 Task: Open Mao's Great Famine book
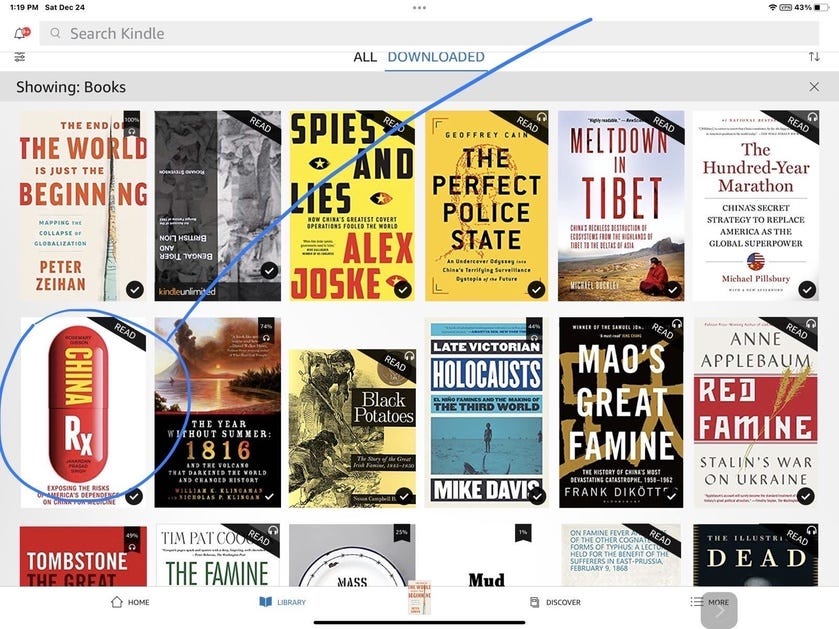(x=621, y=412)
